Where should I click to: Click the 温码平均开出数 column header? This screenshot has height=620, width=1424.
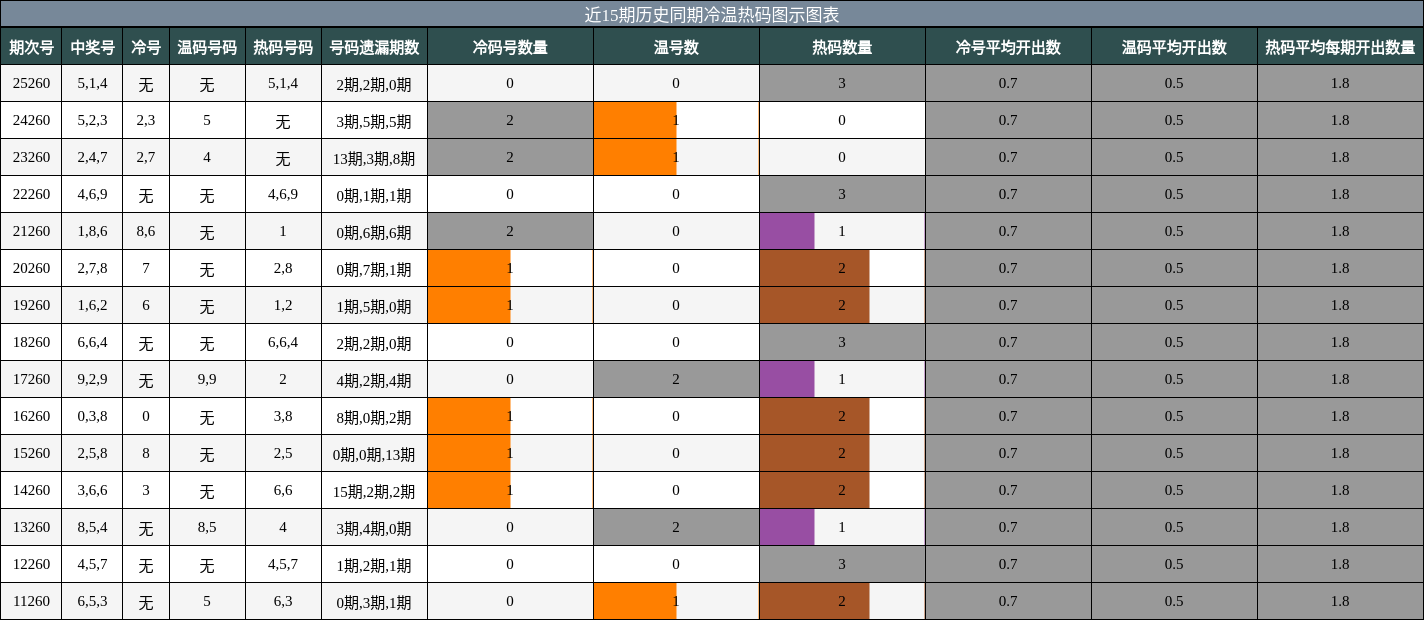(1174, 47)
